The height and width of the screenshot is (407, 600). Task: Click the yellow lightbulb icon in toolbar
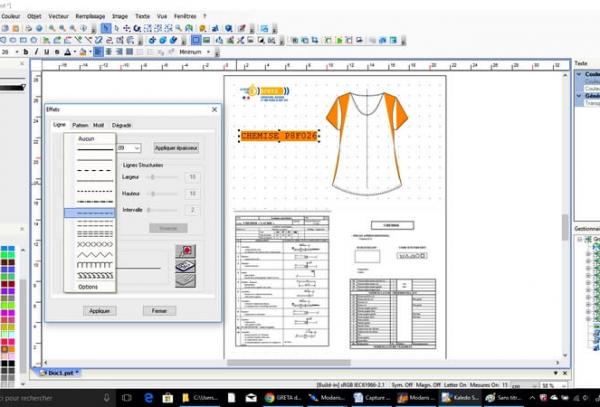click(203, 28)
